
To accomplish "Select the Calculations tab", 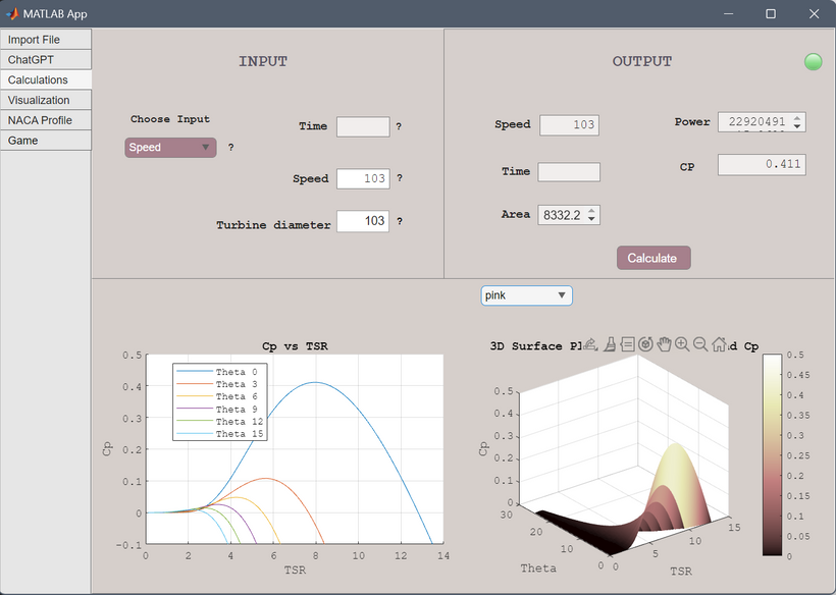I will click(46, 80).
